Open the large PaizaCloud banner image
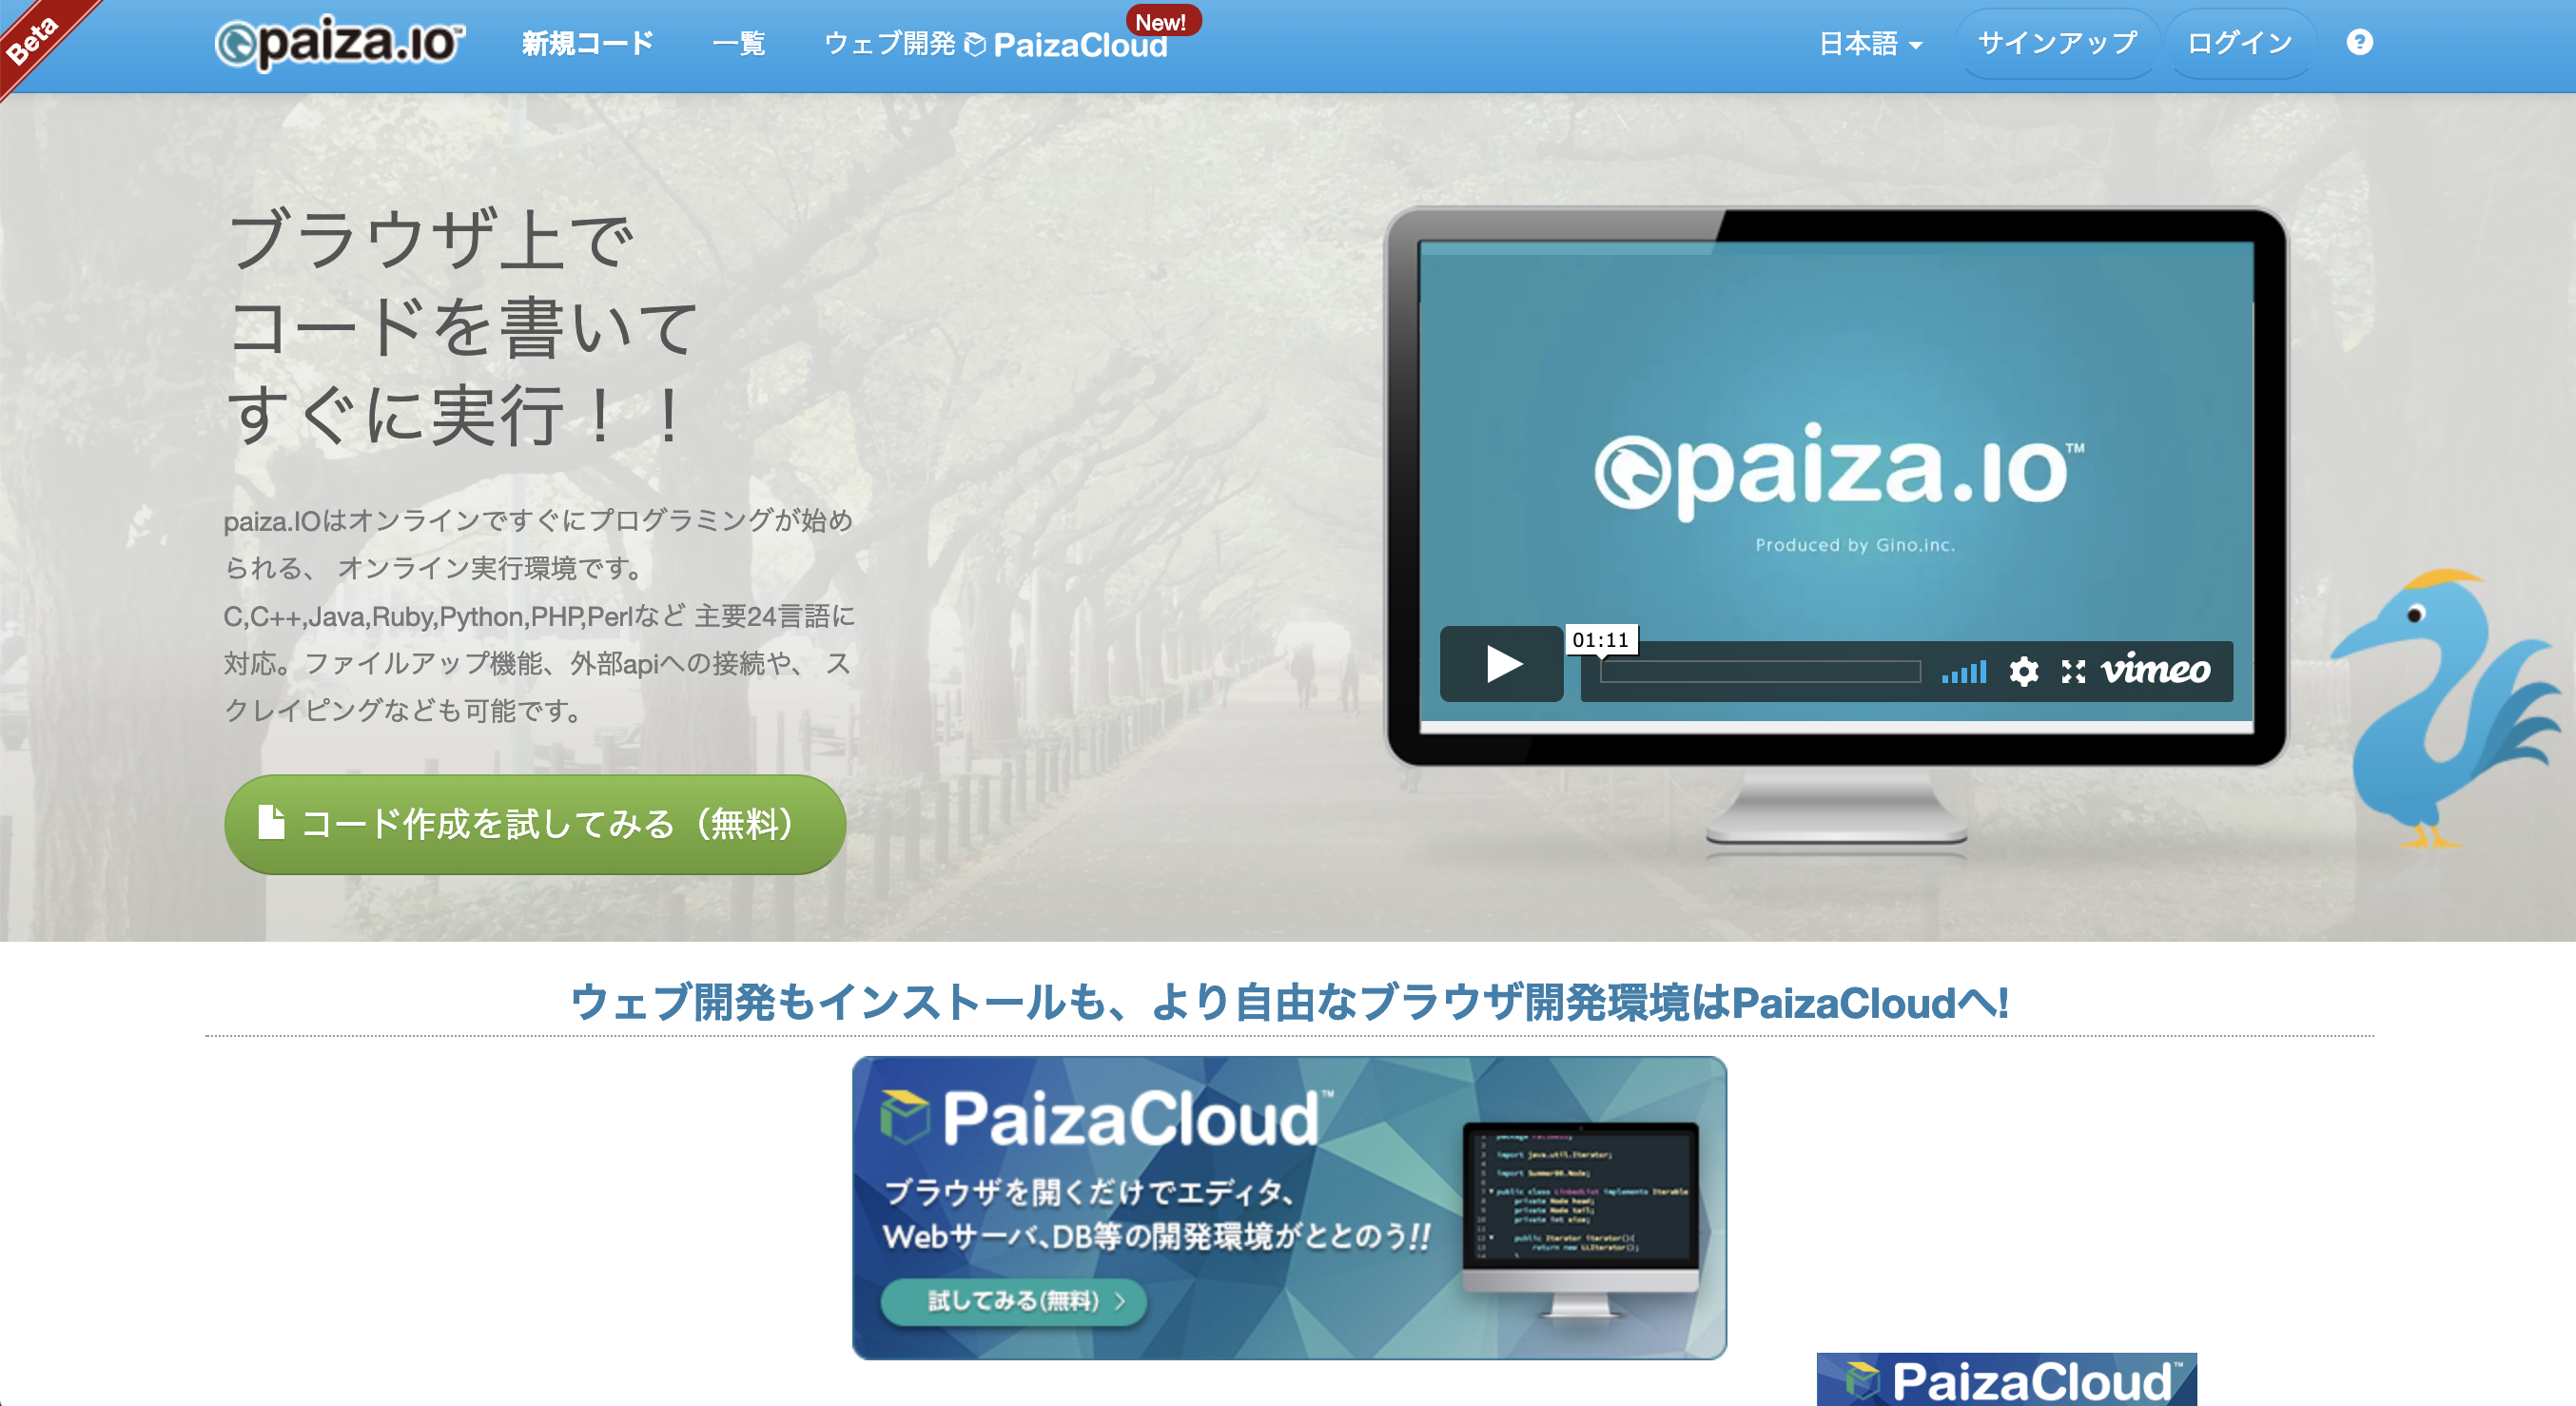 coord(1289,1208)
